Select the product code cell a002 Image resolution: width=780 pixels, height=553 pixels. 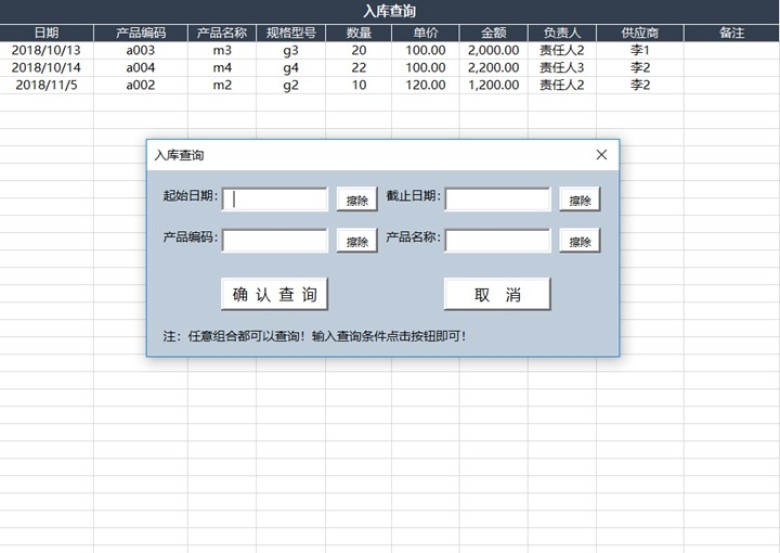141,85
